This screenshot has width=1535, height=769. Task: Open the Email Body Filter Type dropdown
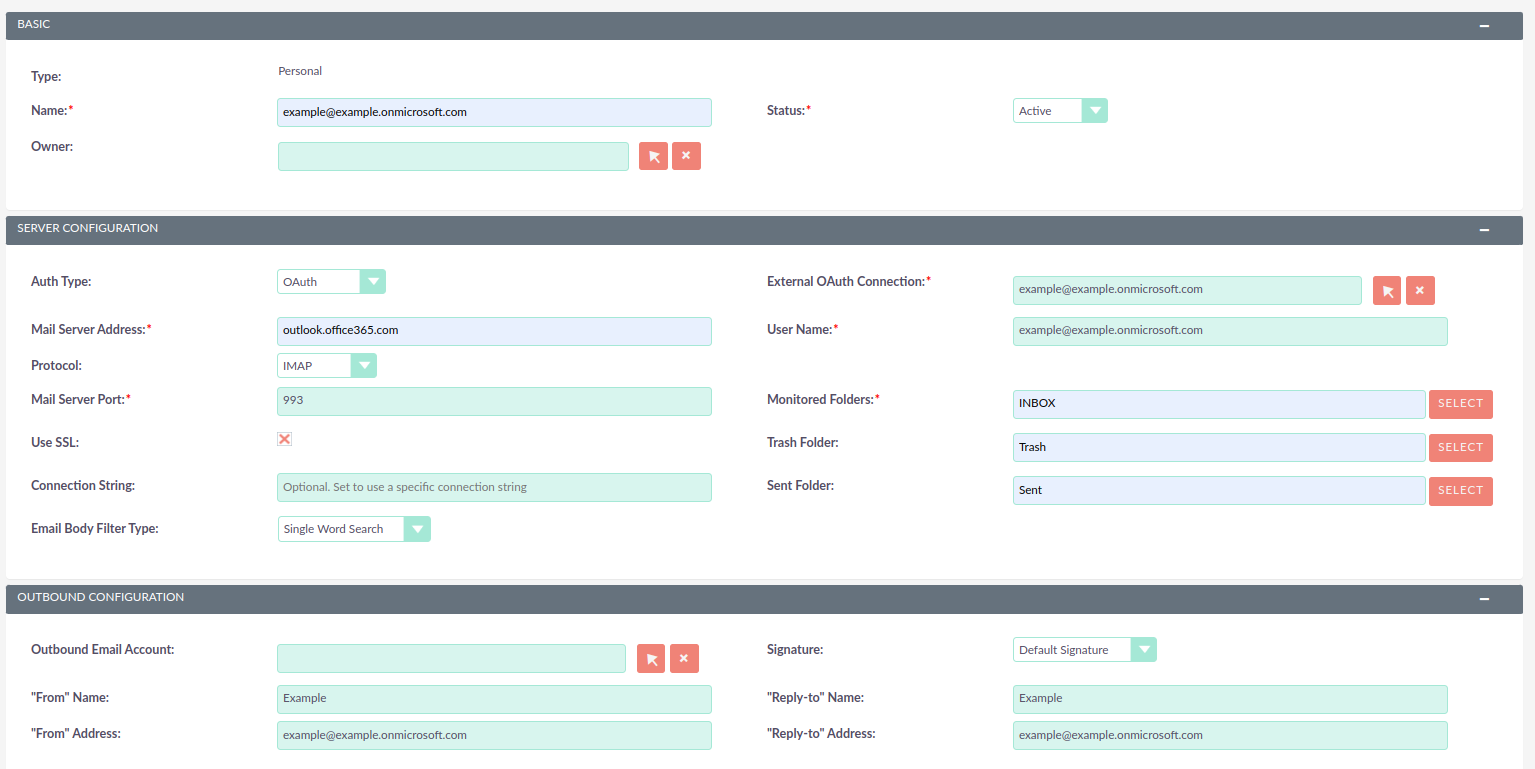click(418, 528)
